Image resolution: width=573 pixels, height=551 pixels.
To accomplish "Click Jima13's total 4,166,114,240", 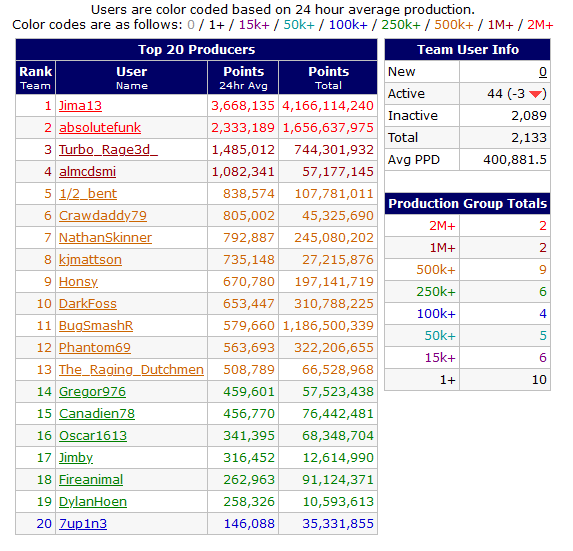I will [328, 106].
